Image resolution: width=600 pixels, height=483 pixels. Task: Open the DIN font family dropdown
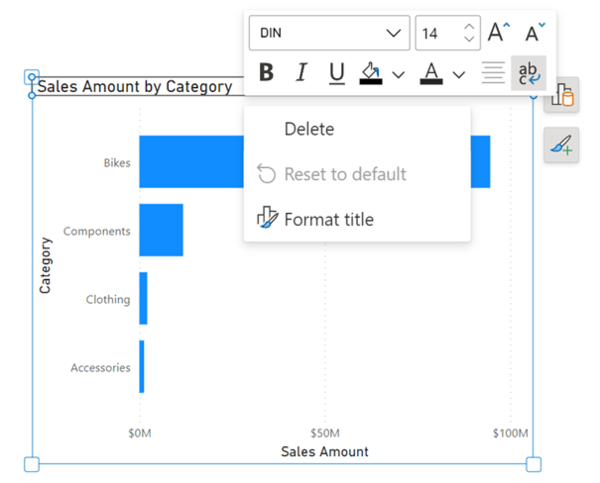tap(329, 33)
